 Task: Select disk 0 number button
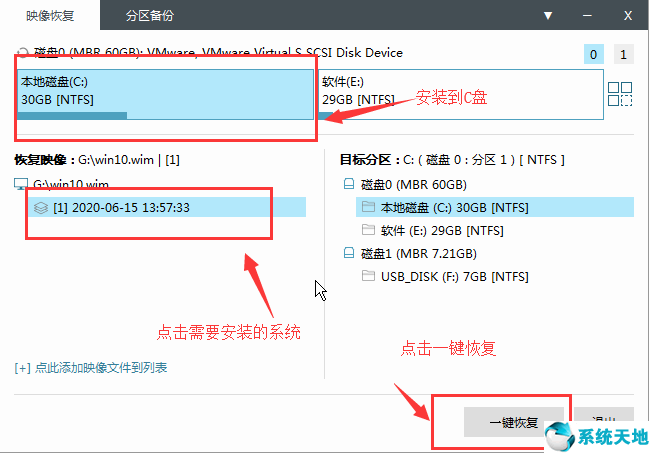[x=594, y=54]
